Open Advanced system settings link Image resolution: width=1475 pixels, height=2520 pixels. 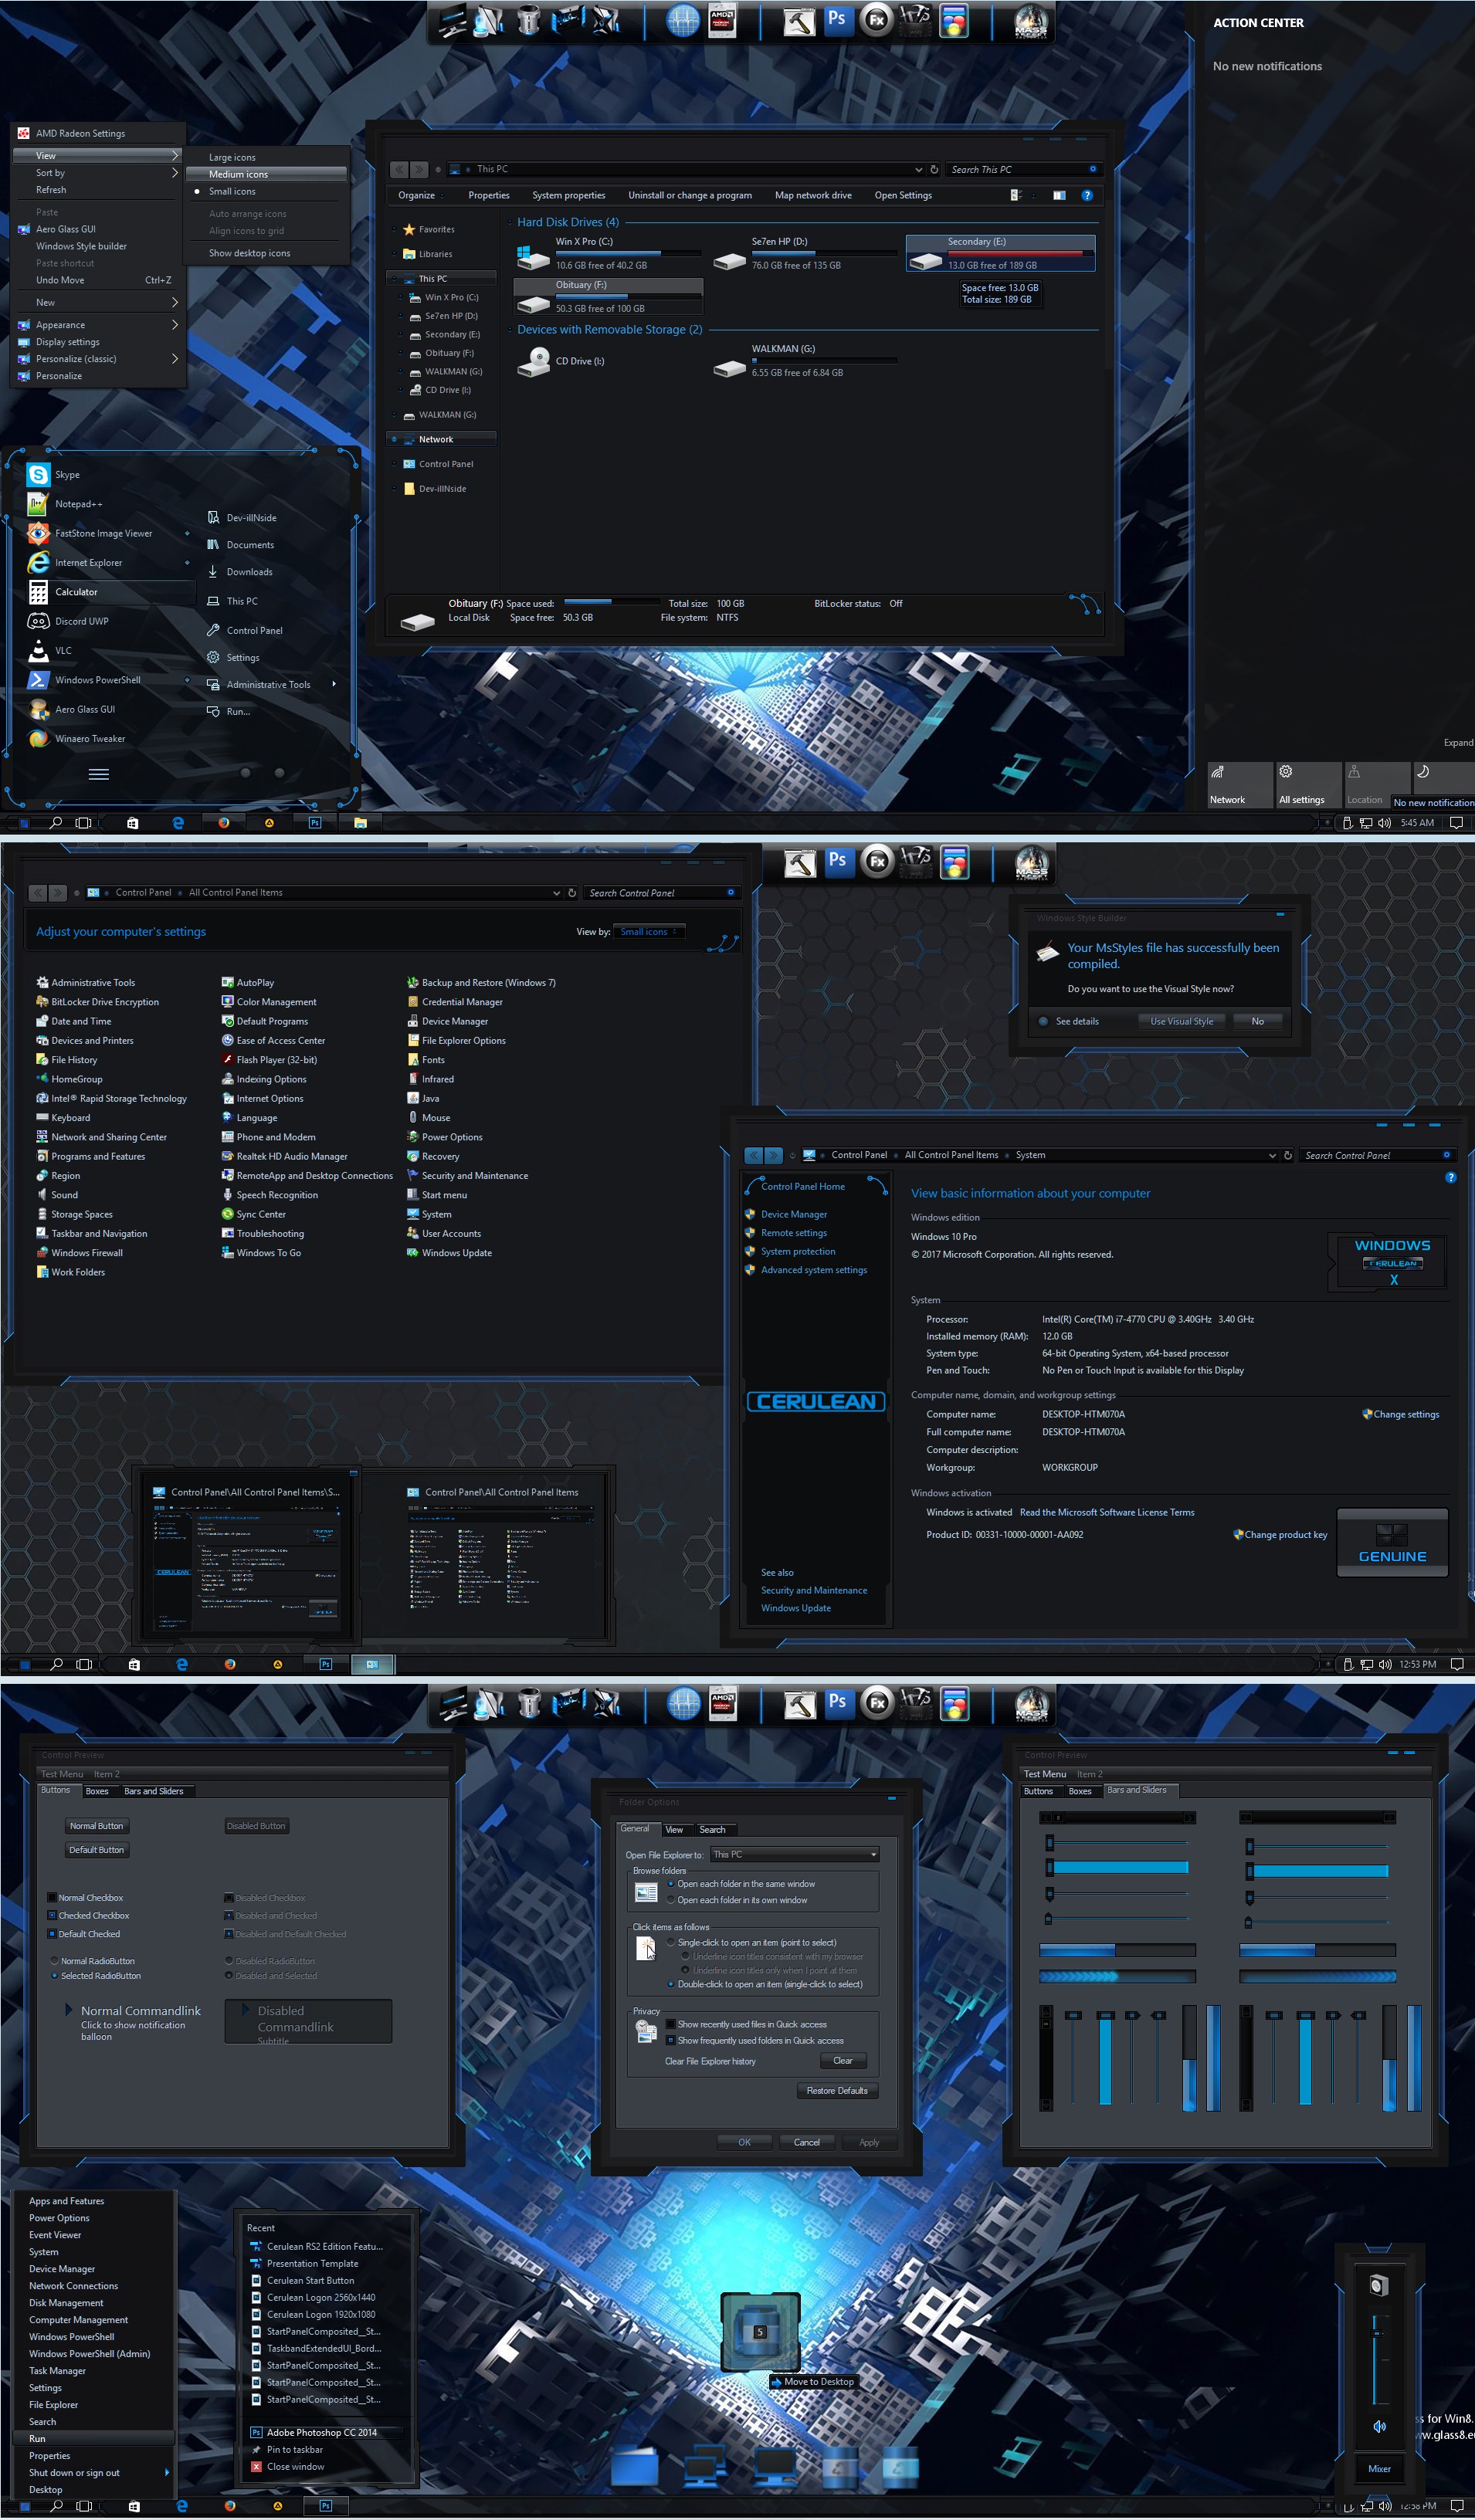(x=814, y=1270)
